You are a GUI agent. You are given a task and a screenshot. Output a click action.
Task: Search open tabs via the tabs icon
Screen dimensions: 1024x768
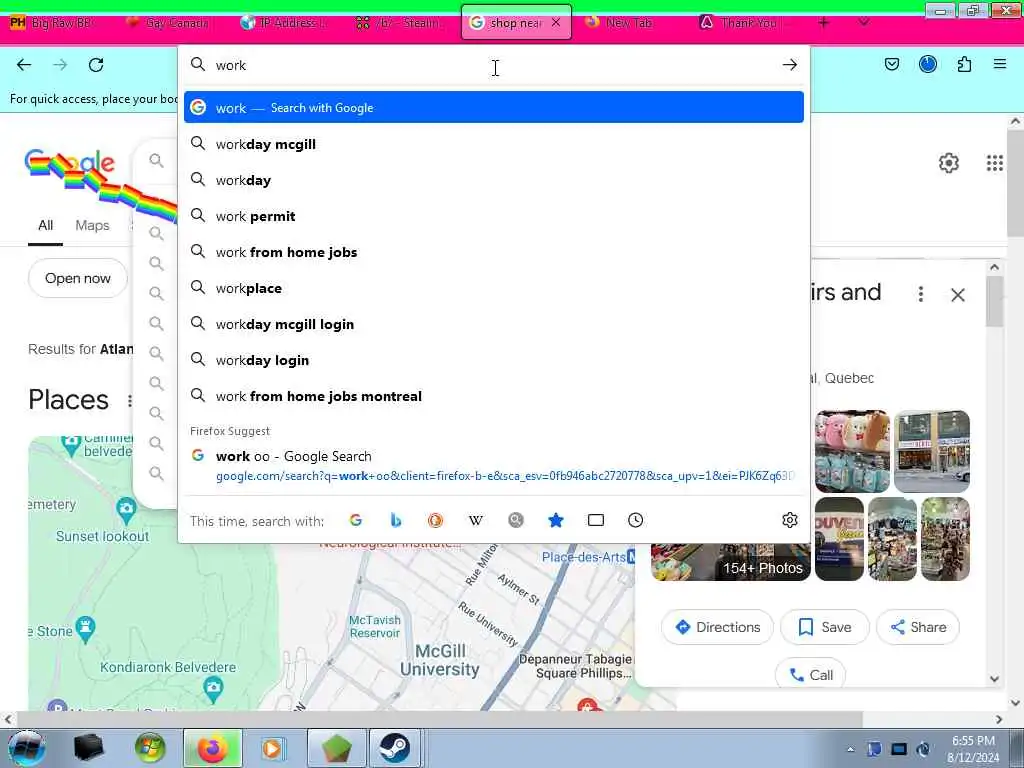[596, 520]
